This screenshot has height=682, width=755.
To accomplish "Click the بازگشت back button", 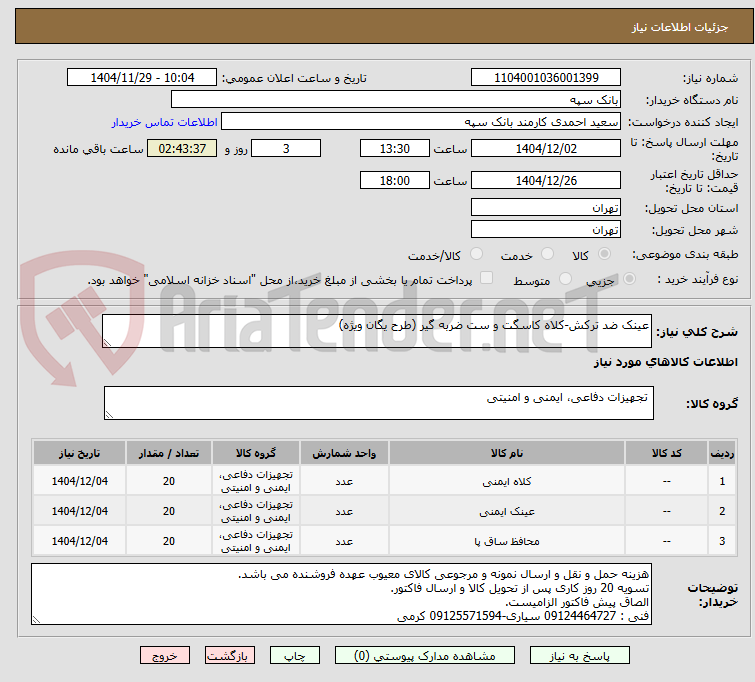I will coord(230,656).
